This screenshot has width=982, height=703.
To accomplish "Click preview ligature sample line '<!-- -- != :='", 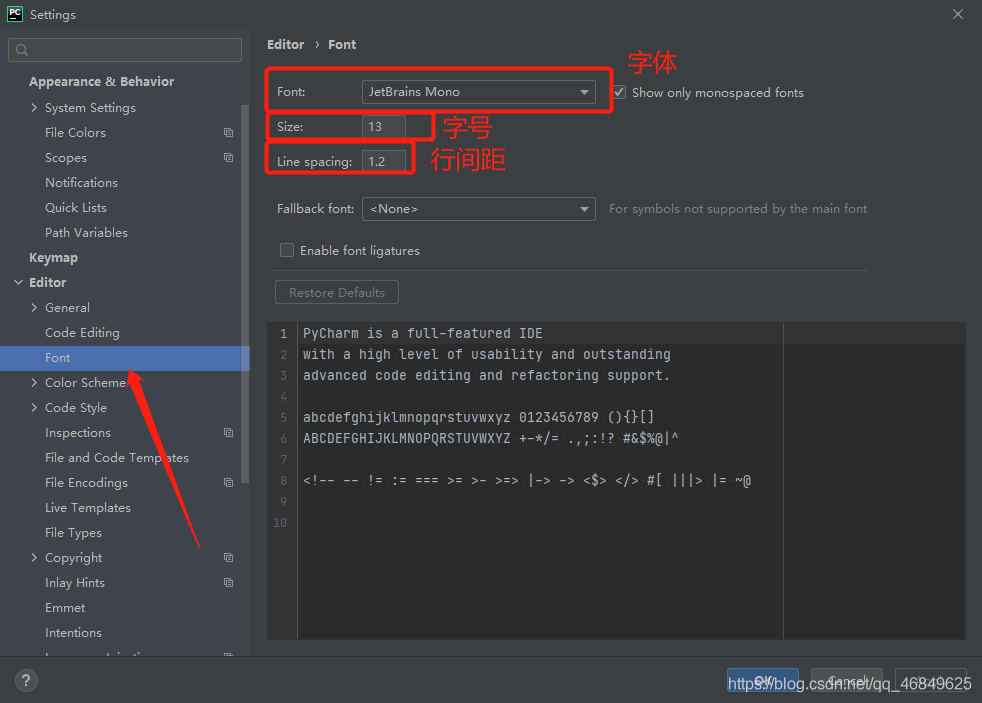I will [527, 481].
